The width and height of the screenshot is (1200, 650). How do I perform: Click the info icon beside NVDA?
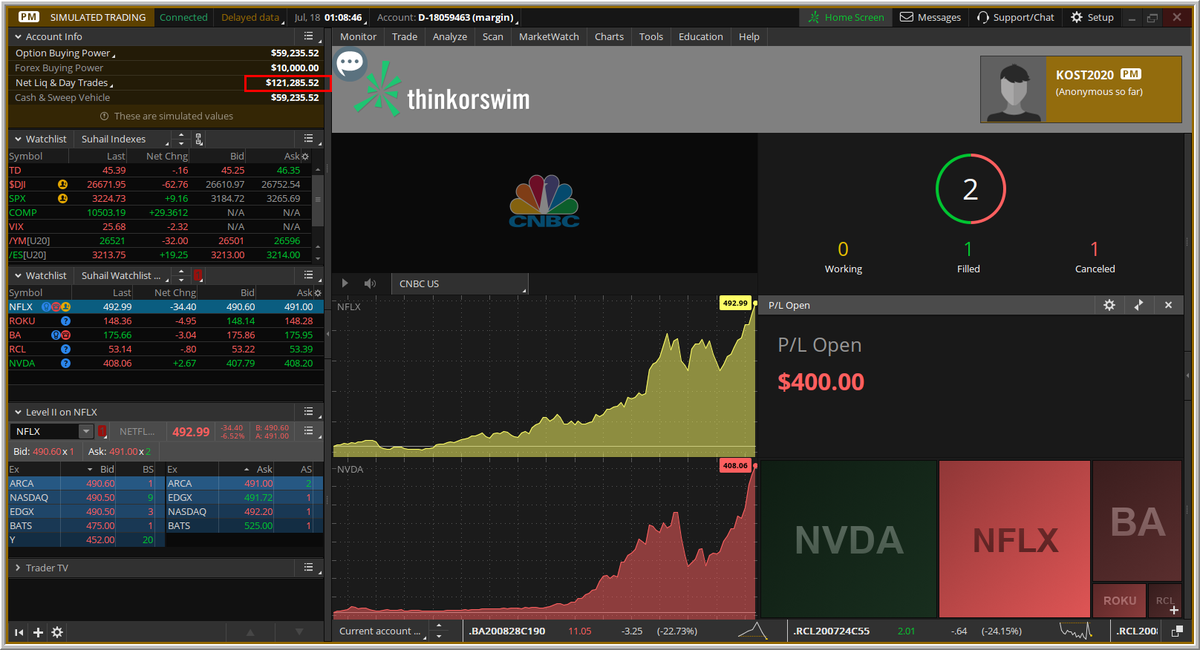[65, 363]
